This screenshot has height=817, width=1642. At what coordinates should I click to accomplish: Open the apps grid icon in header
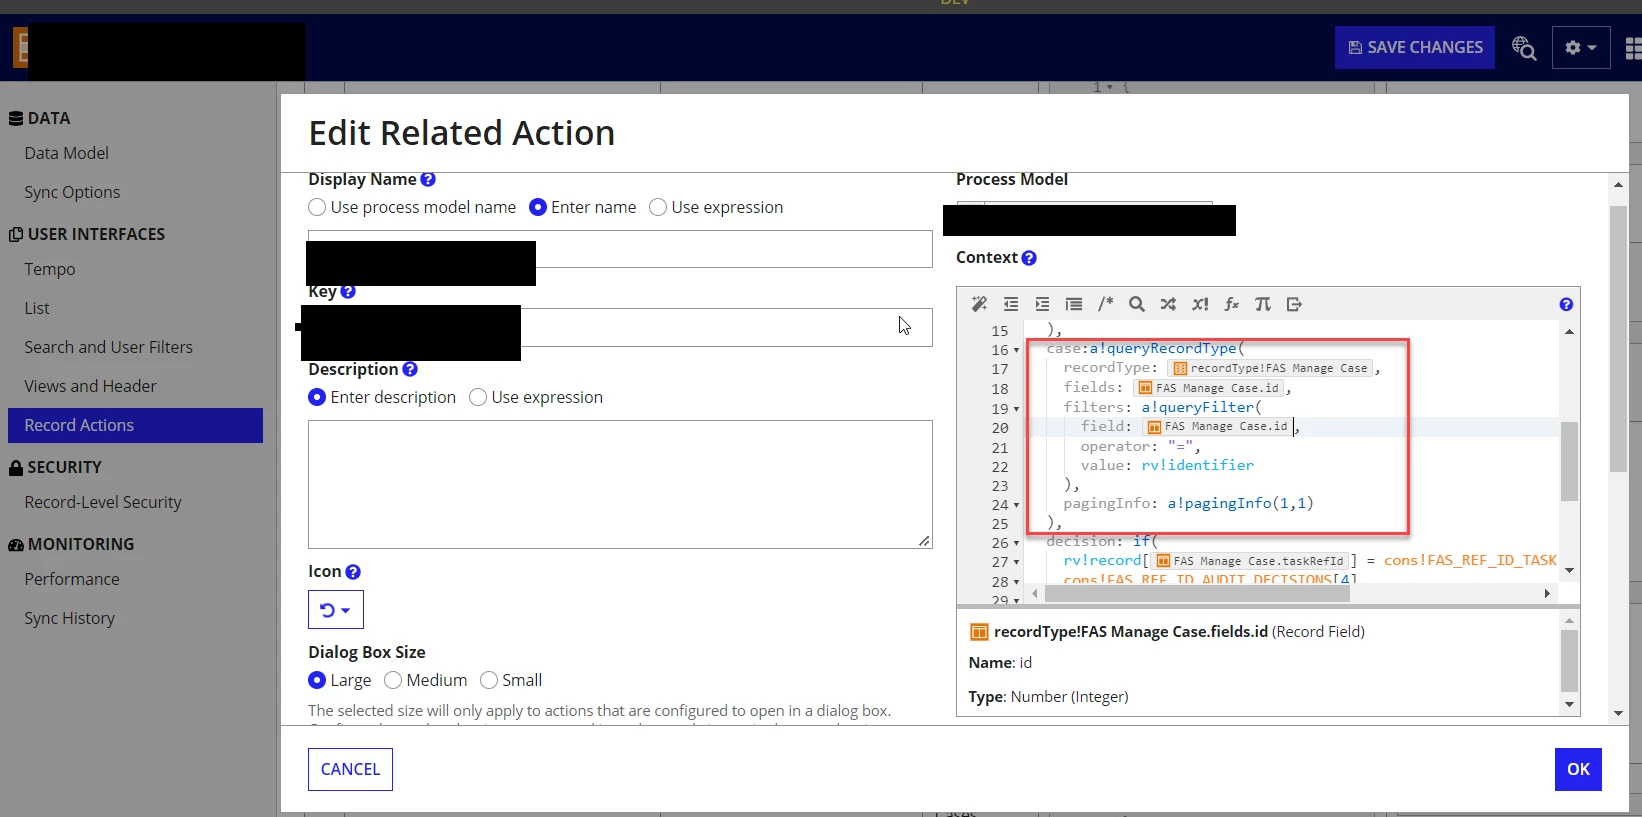click(x=1633, y=48)
